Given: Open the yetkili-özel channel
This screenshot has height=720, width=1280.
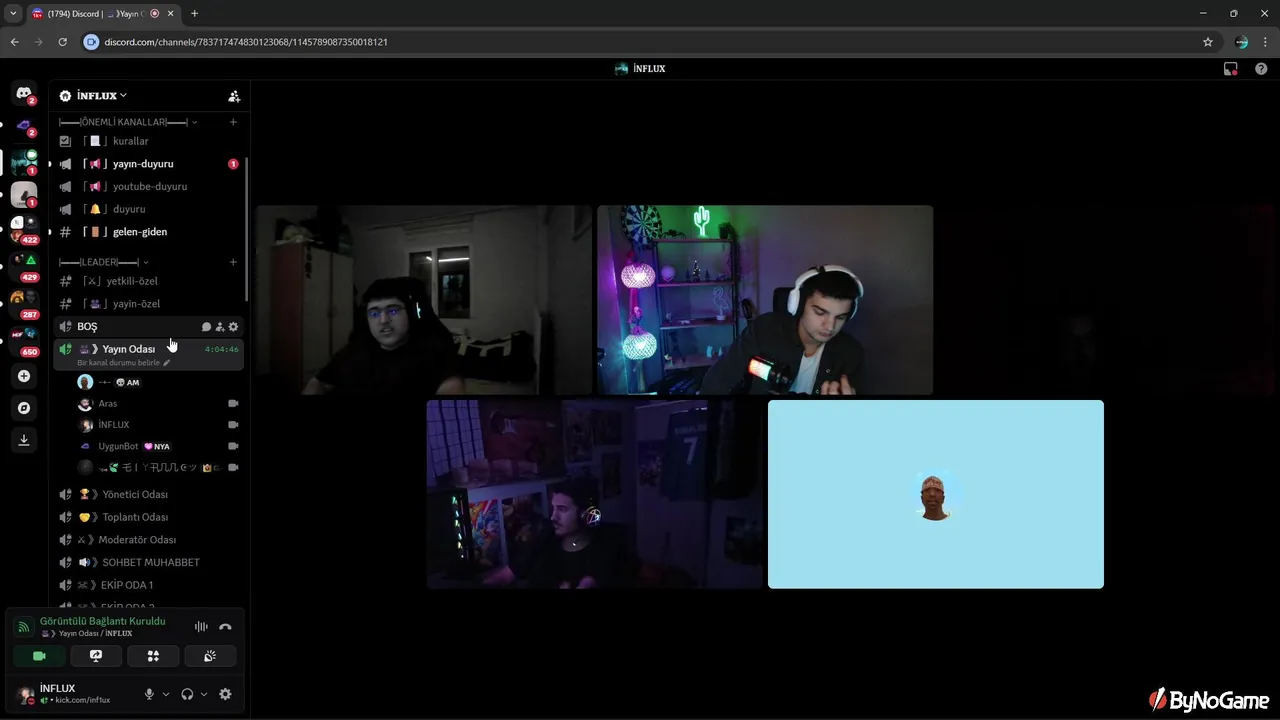Looking at the screenshot, I should click(x=148, y=281).
